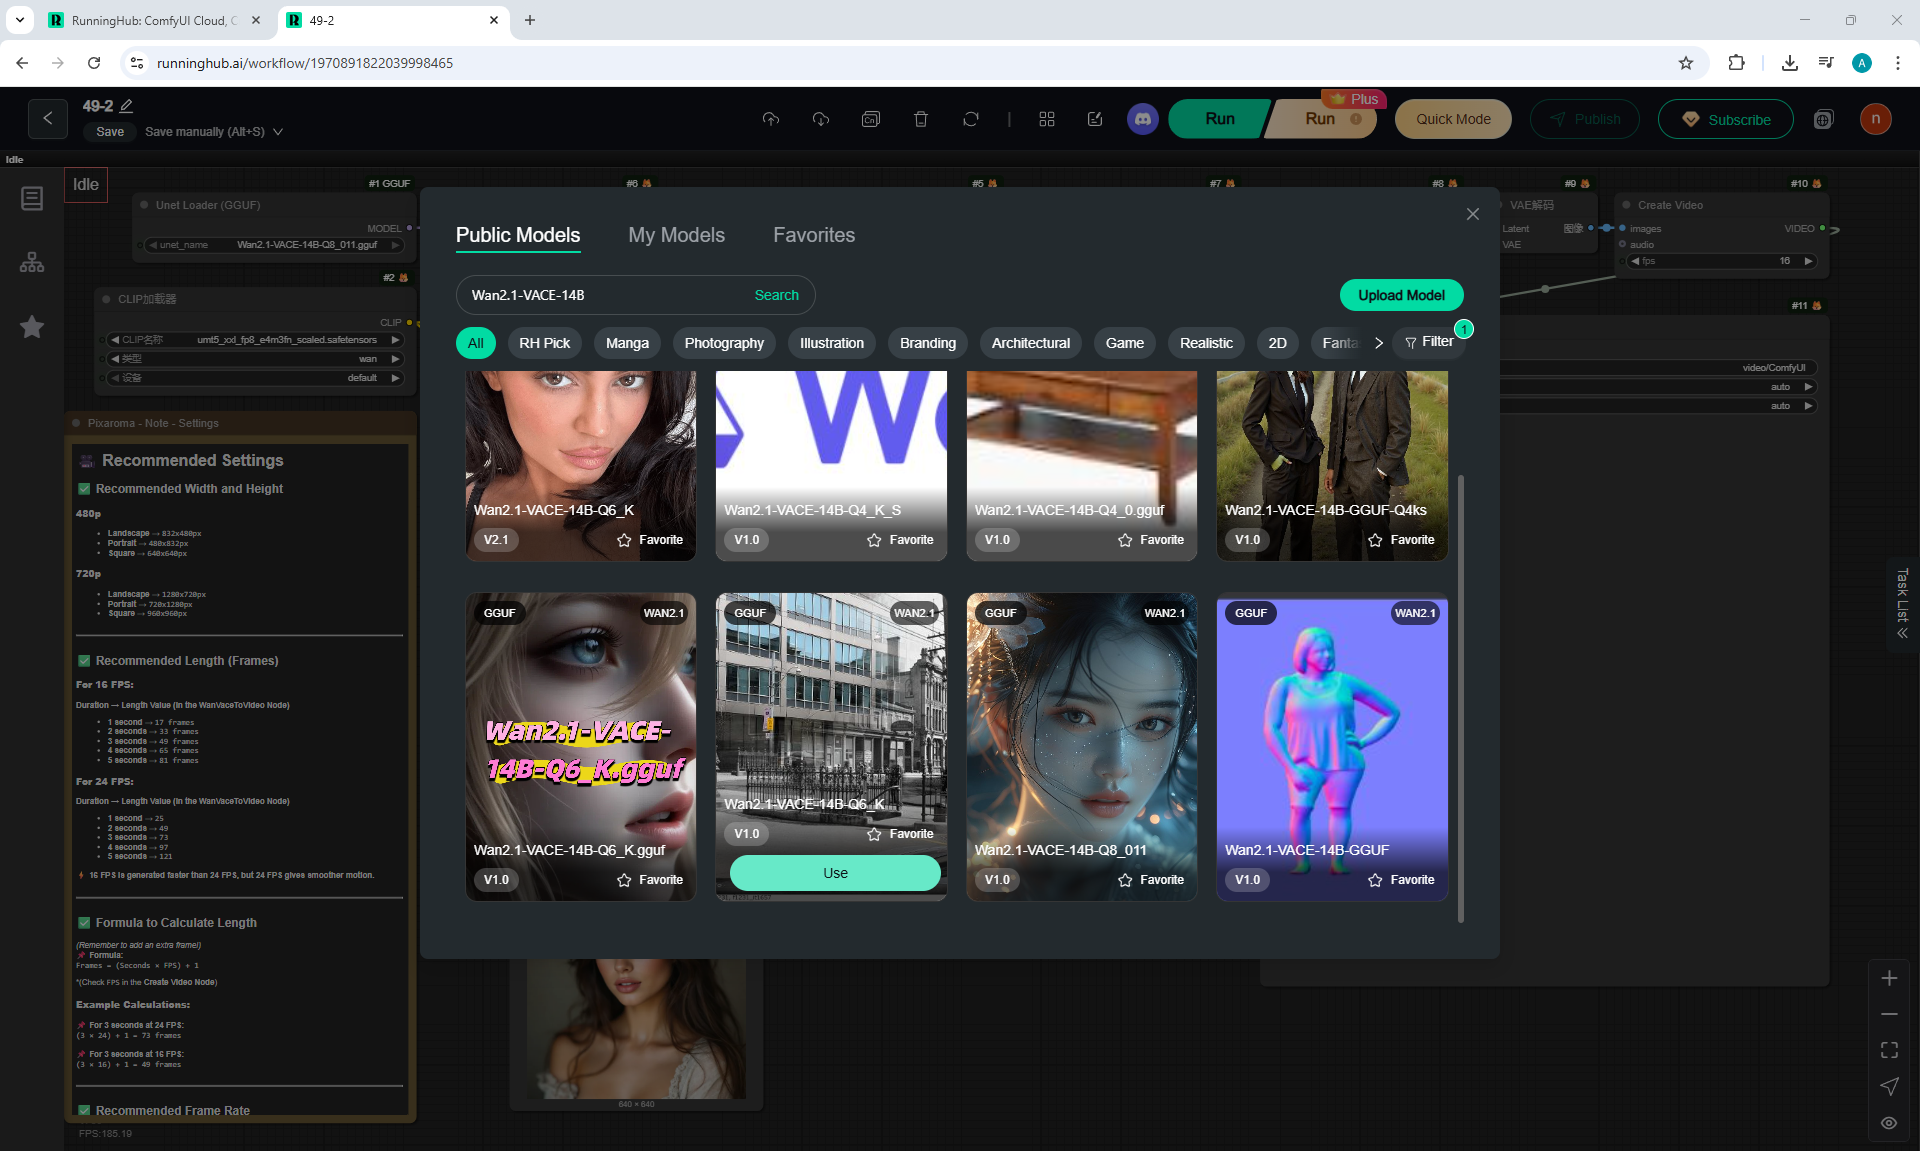Image resolution: width=1920 pixels, height=1151 pixels.
Task: Click the trash icon in the top toolbar
Action: click(920, 119)
